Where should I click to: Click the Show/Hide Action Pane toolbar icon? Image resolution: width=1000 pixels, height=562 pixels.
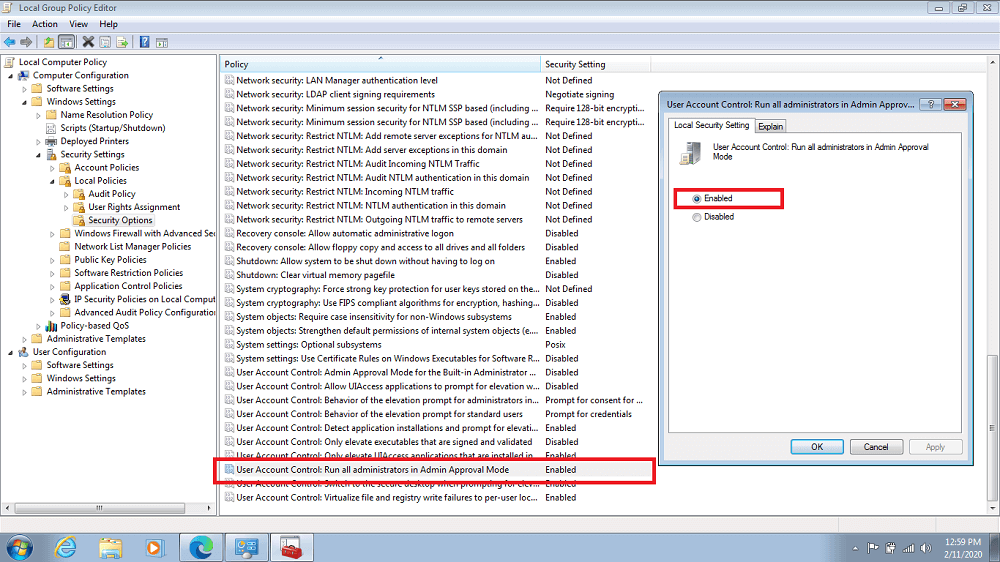tap(162, 43)
